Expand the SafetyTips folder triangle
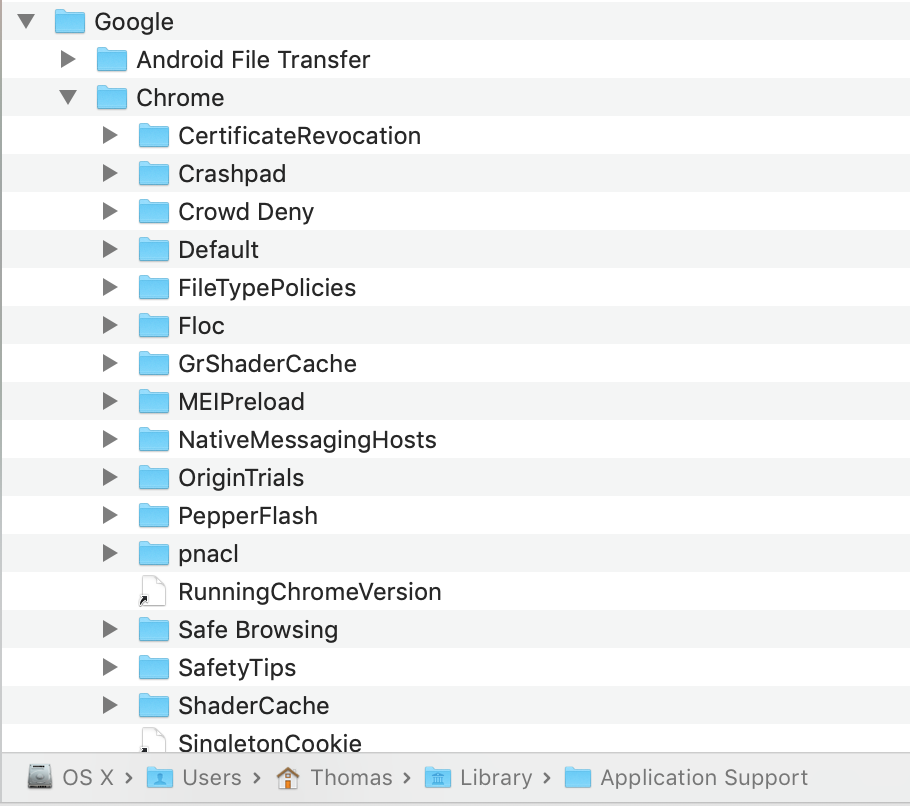The image size is (910, 806). click(x=110, y=667)
